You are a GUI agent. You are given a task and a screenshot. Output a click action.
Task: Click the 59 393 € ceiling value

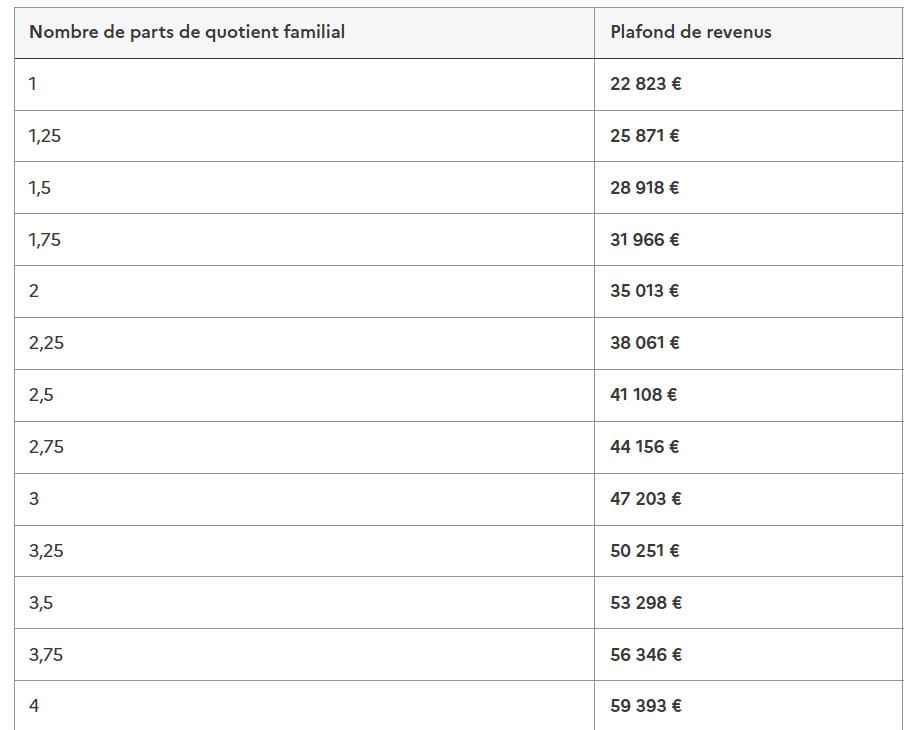(646, 706)
